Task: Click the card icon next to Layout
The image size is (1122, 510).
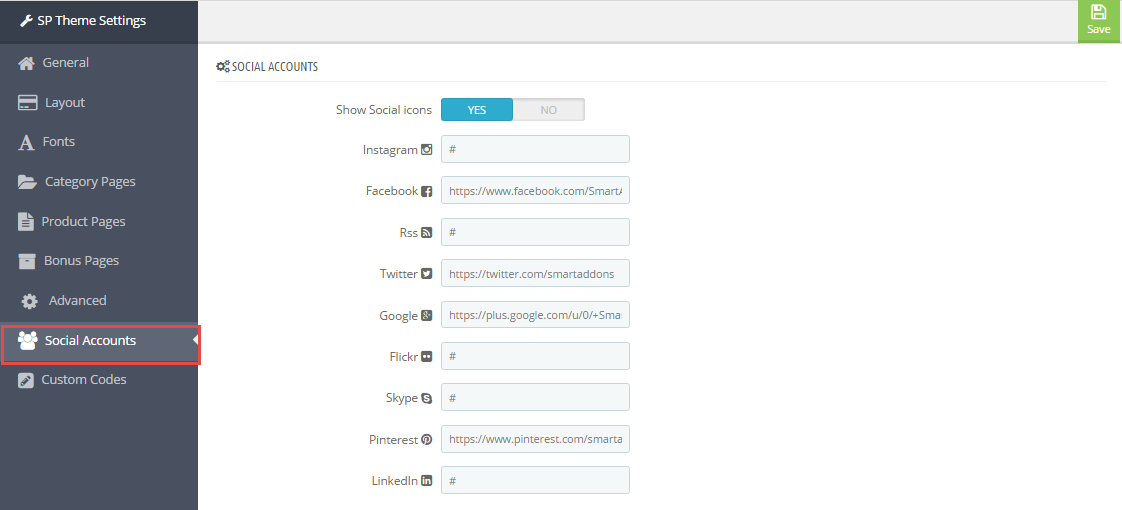Action: pyautogui.click(x=28, y=103)
